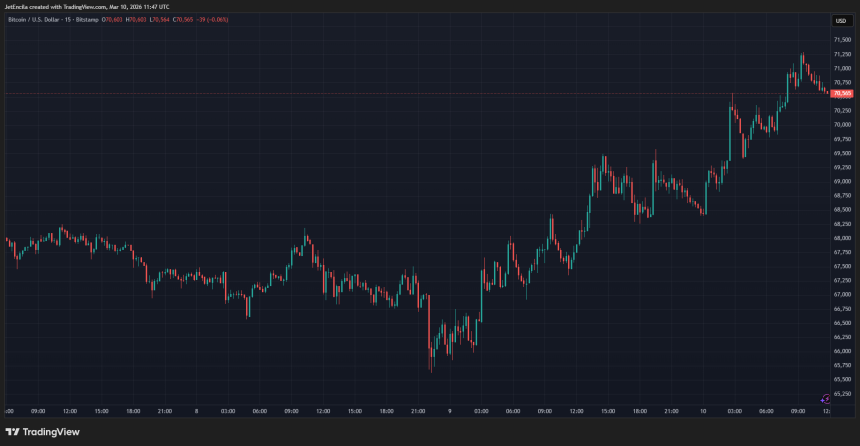The width and height of the screenshot is (860, 446).
Task: Select the date 8 marker on time axis
Action: [x=196, y=411]
